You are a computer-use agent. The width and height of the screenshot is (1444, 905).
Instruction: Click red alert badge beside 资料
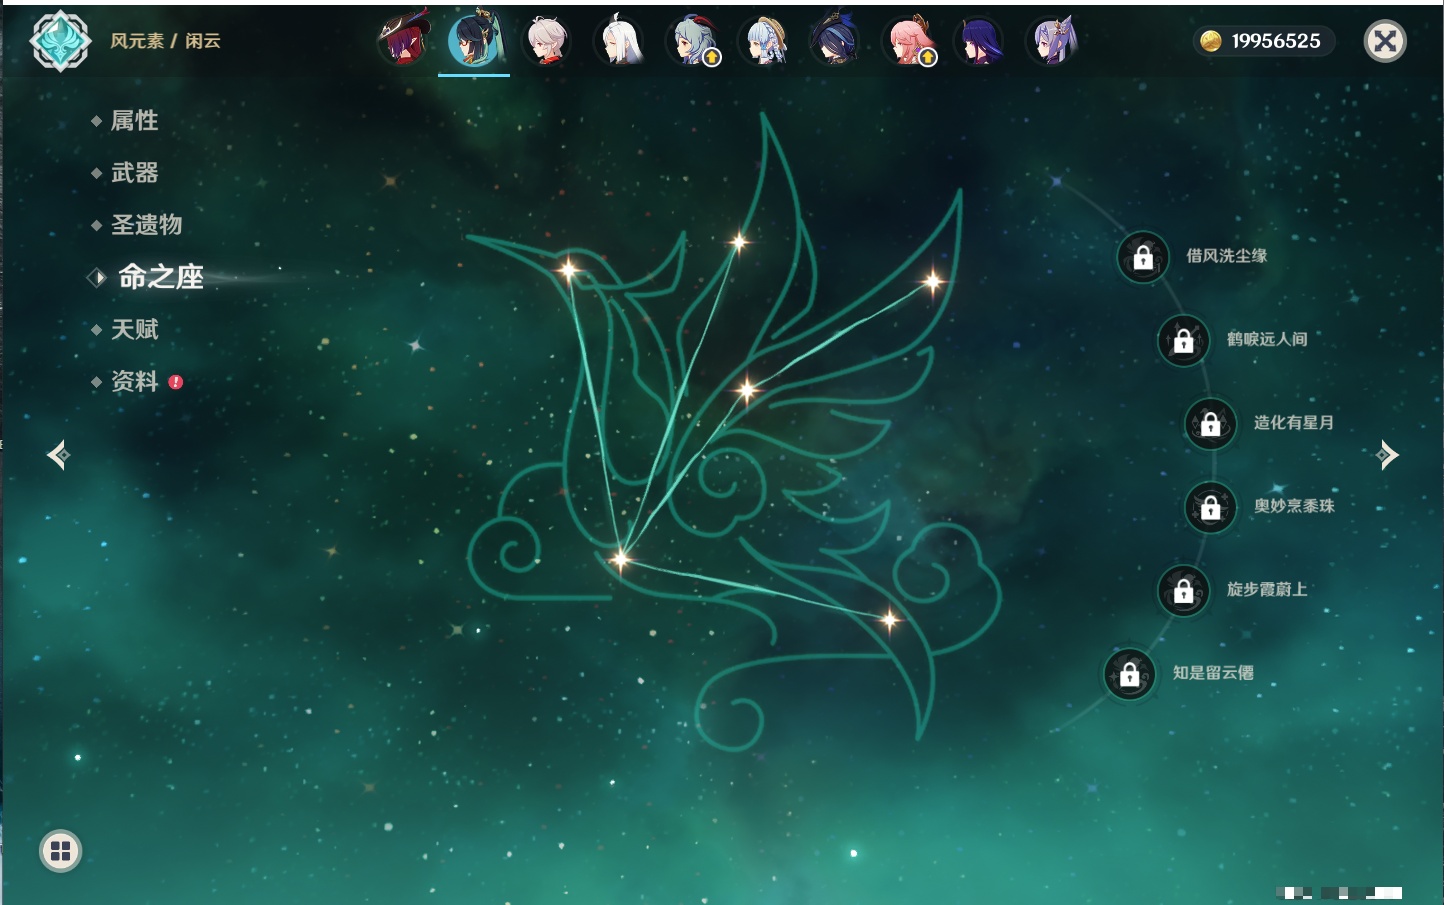(x=176, y=382)
